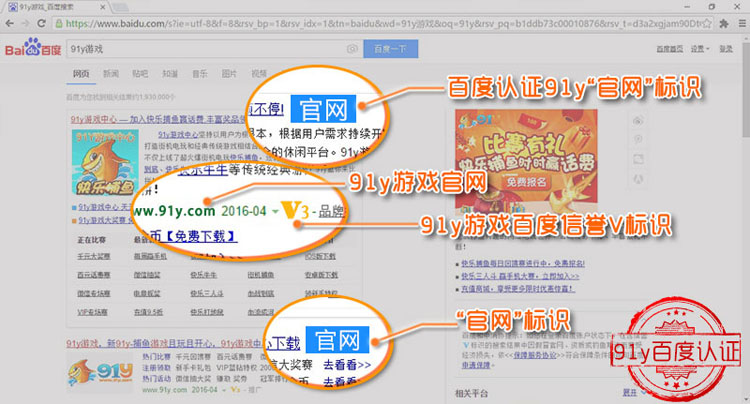Click the camera image-search icon in search box
This screenshot has height=404, width=750.
point(352,49)
